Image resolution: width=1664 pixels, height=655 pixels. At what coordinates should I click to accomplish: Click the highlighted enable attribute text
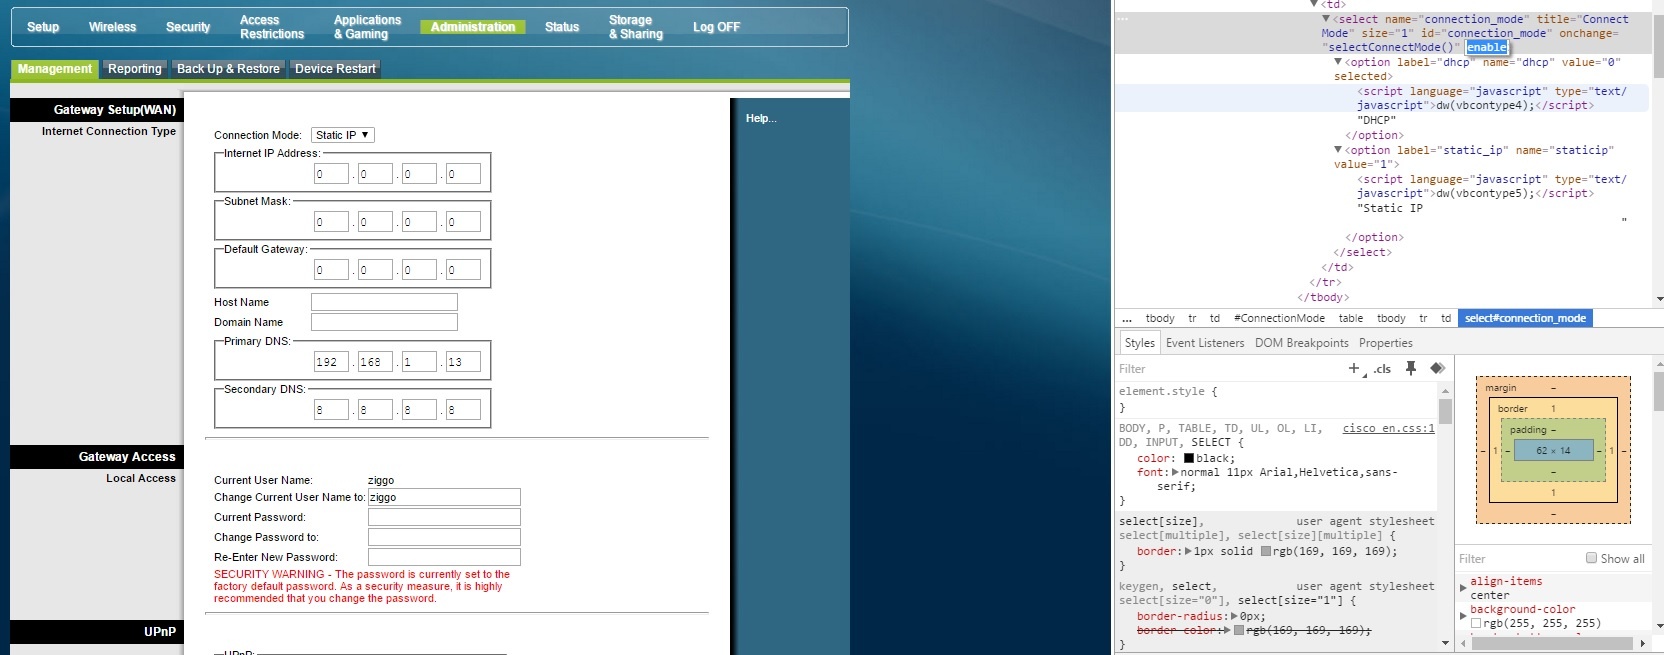tap(1487, 47)
